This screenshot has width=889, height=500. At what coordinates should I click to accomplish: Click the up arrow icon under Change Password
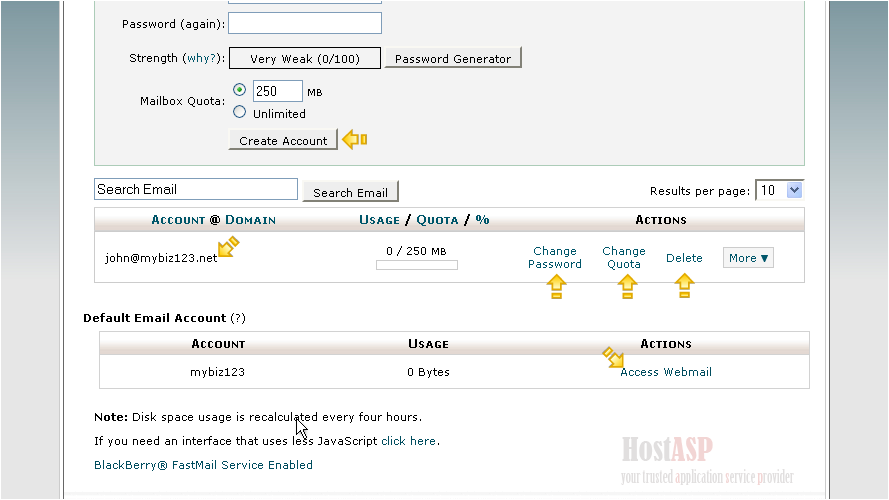[556, 287]
